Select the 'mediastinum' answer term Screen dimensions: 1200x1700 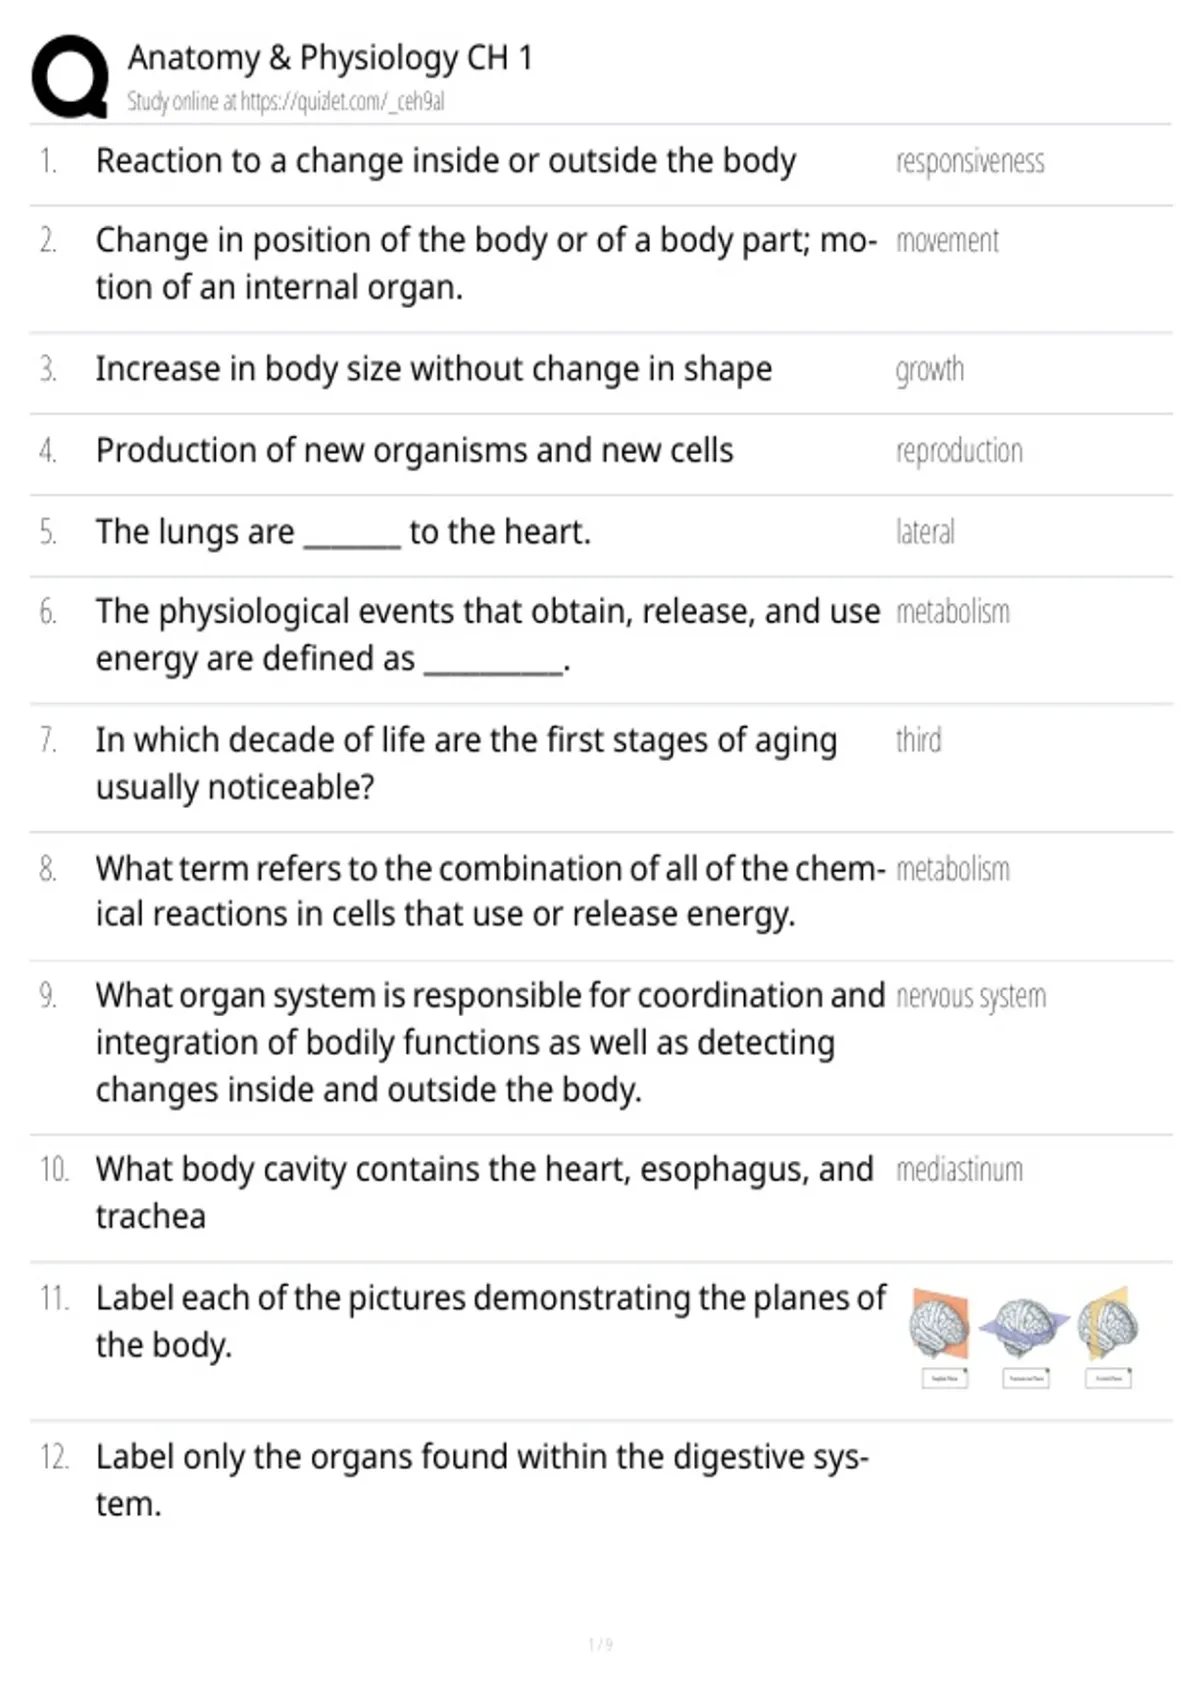[x=959, y=1170]
